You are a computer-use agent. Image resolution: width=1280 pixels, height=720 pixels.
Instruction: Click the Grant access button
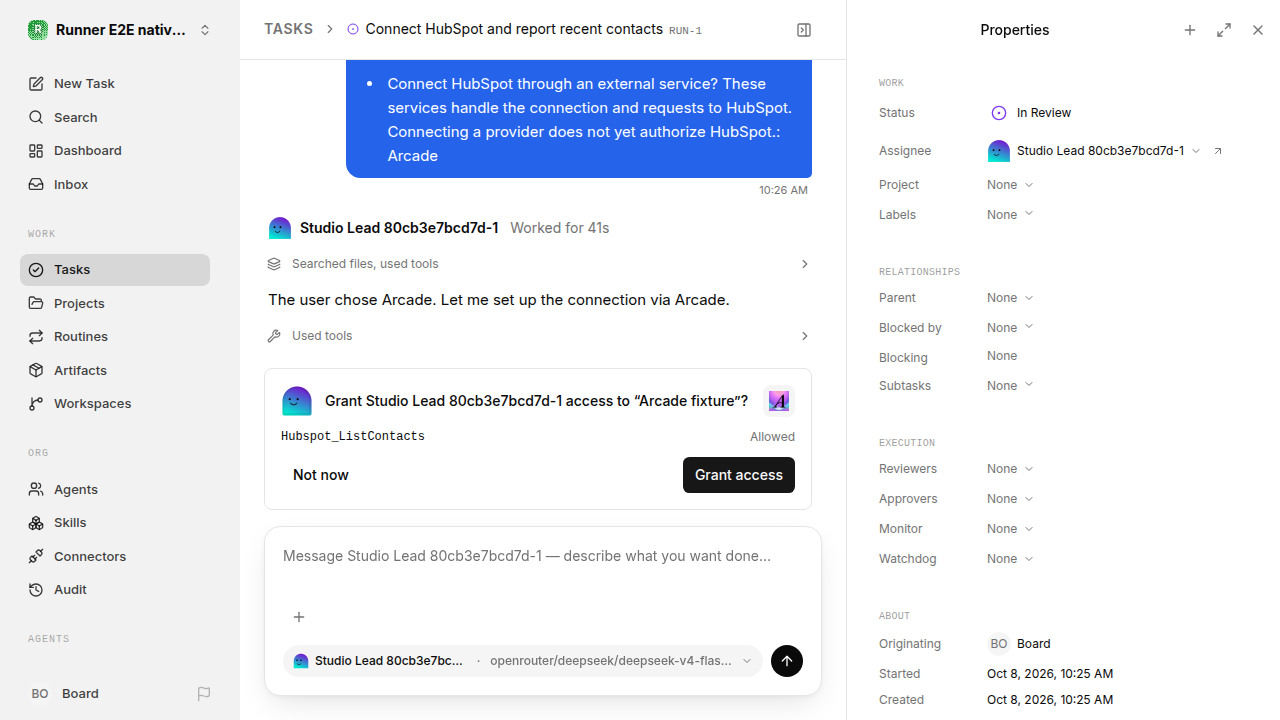739,475
